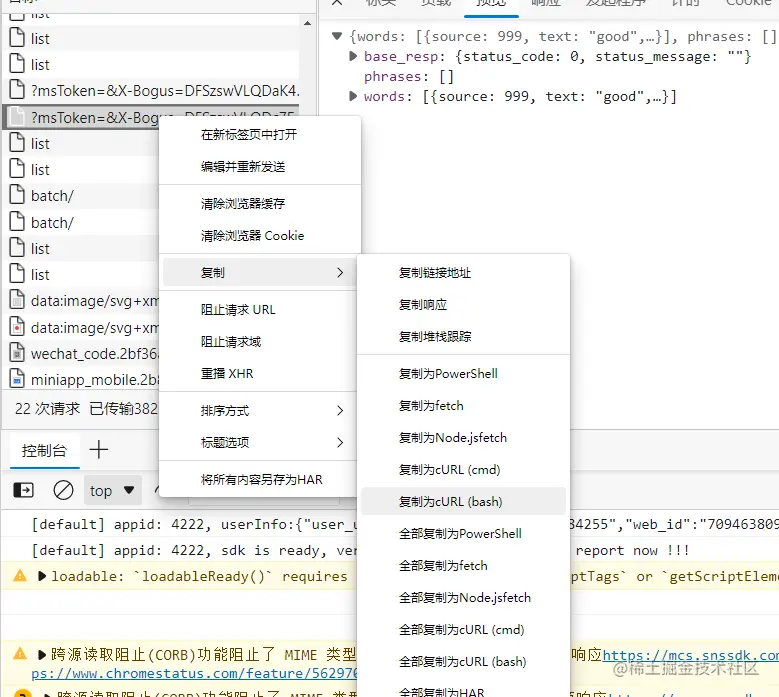
Task: Select the second batch/ request
Action: (82, 223)
